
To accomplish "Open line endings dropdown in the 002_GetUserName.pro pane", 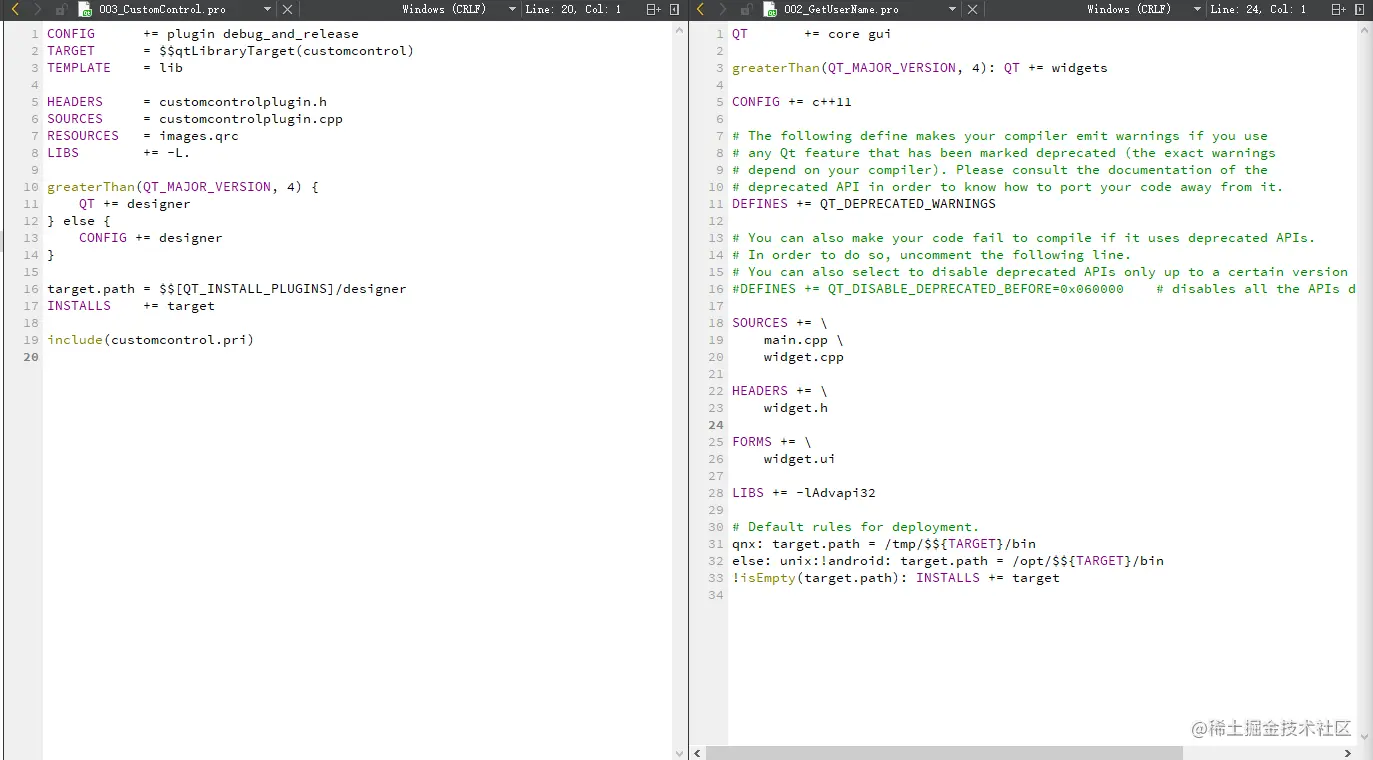I will click(x=1198, y=9).
